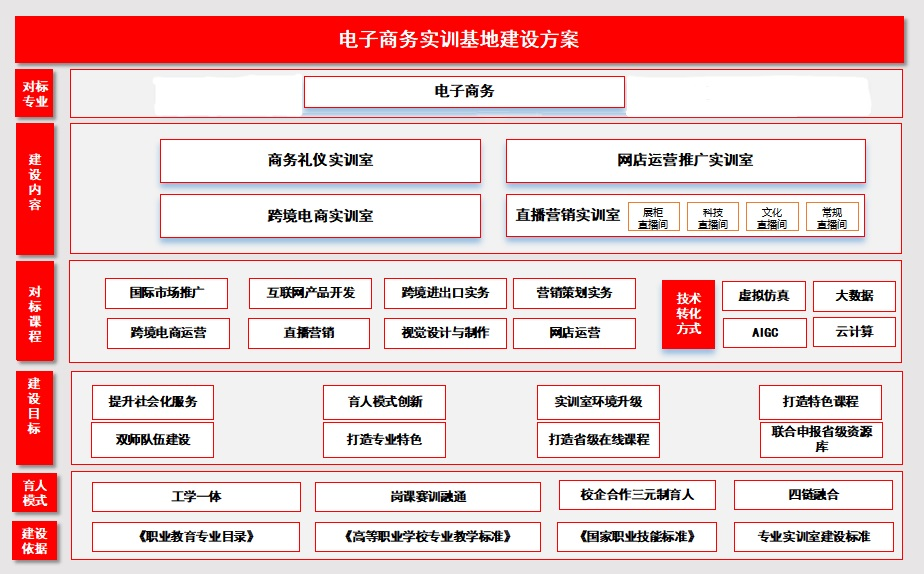
Task: Open the 网店运营推广实训室 box
Action: (x=685, y=161)
